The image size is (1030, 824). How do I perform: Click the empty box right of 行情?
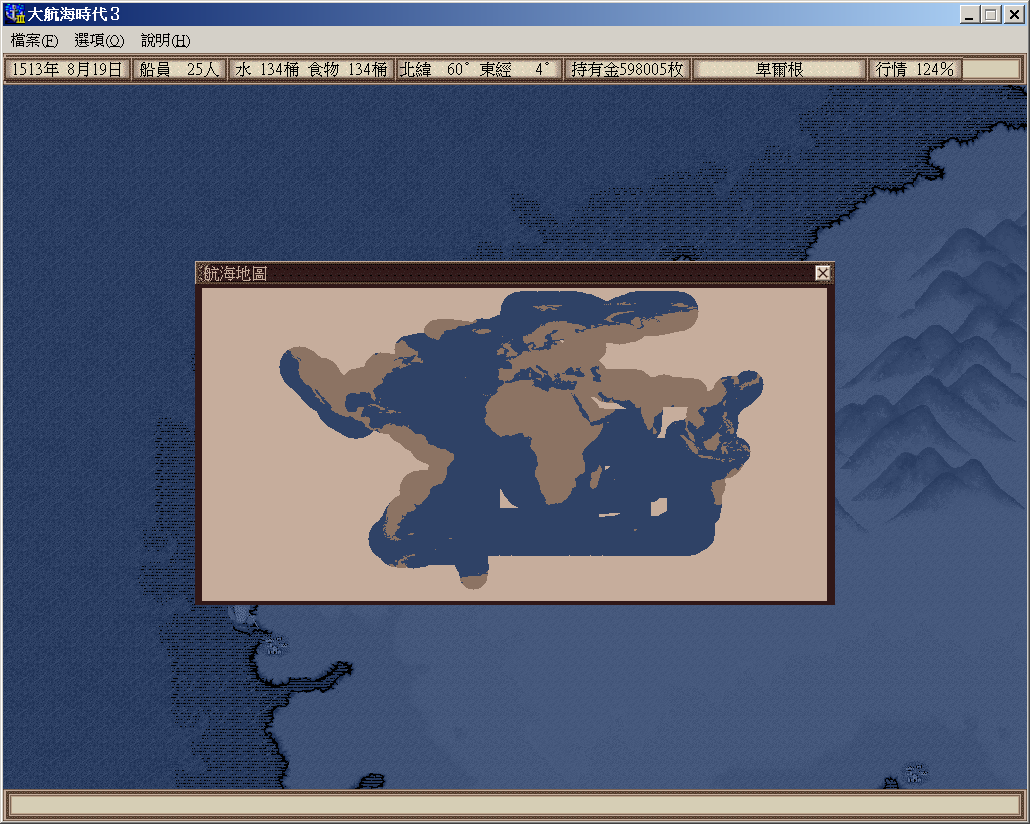(990, 69)
